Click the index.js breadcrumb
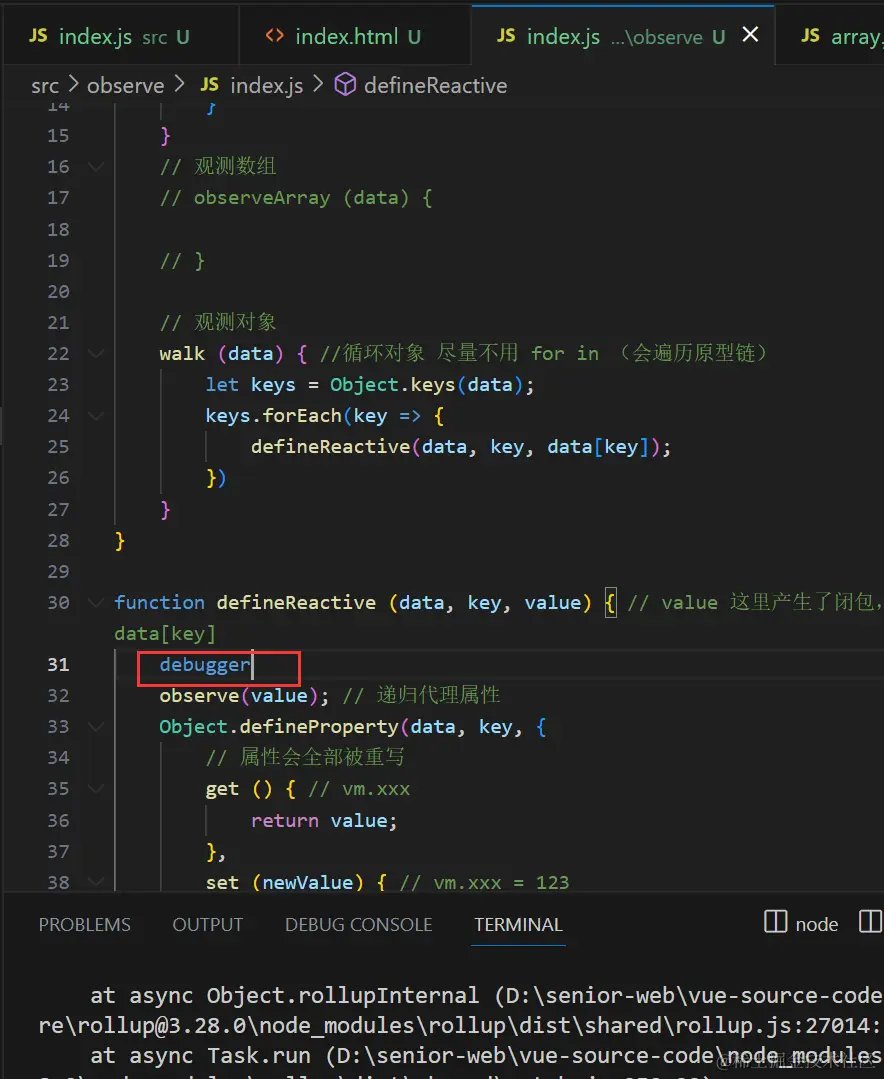This screenshot has height=1079, width=884. (266, 86)
